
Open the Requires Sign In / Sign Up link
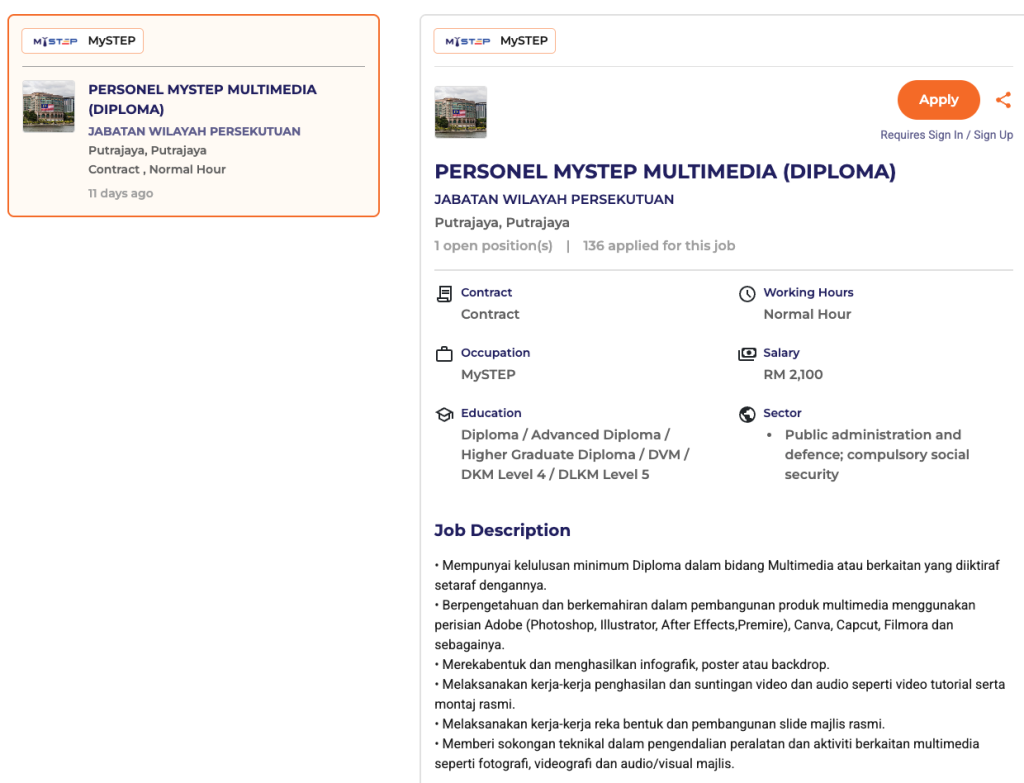pyautogui.click(x=946, y=135)
